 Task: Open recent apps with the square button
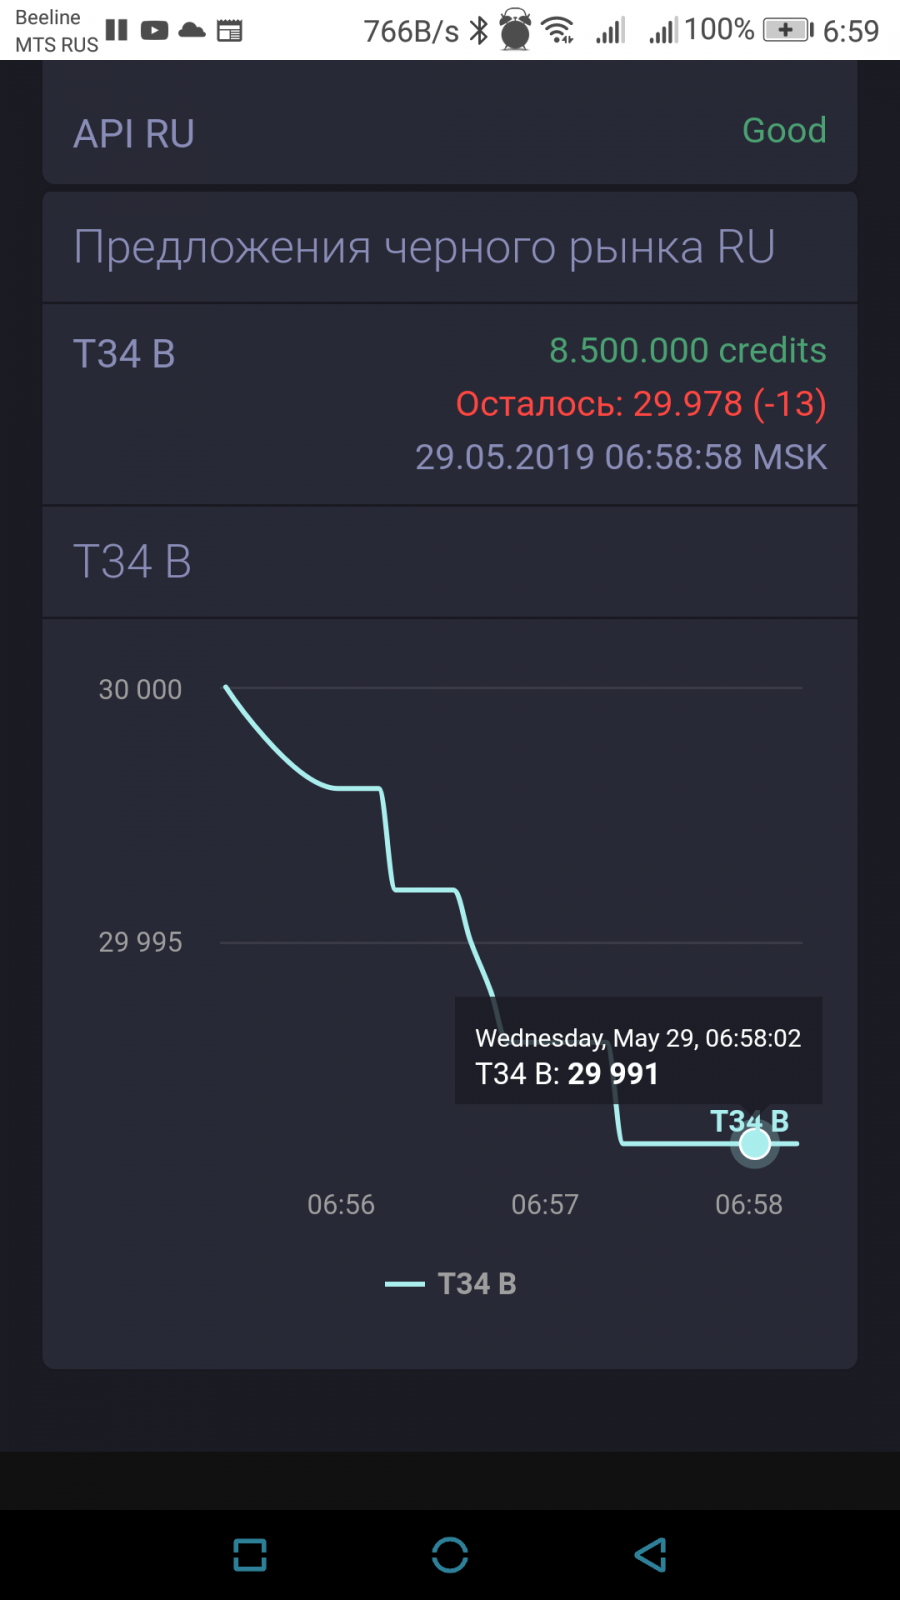(250, 1555)
